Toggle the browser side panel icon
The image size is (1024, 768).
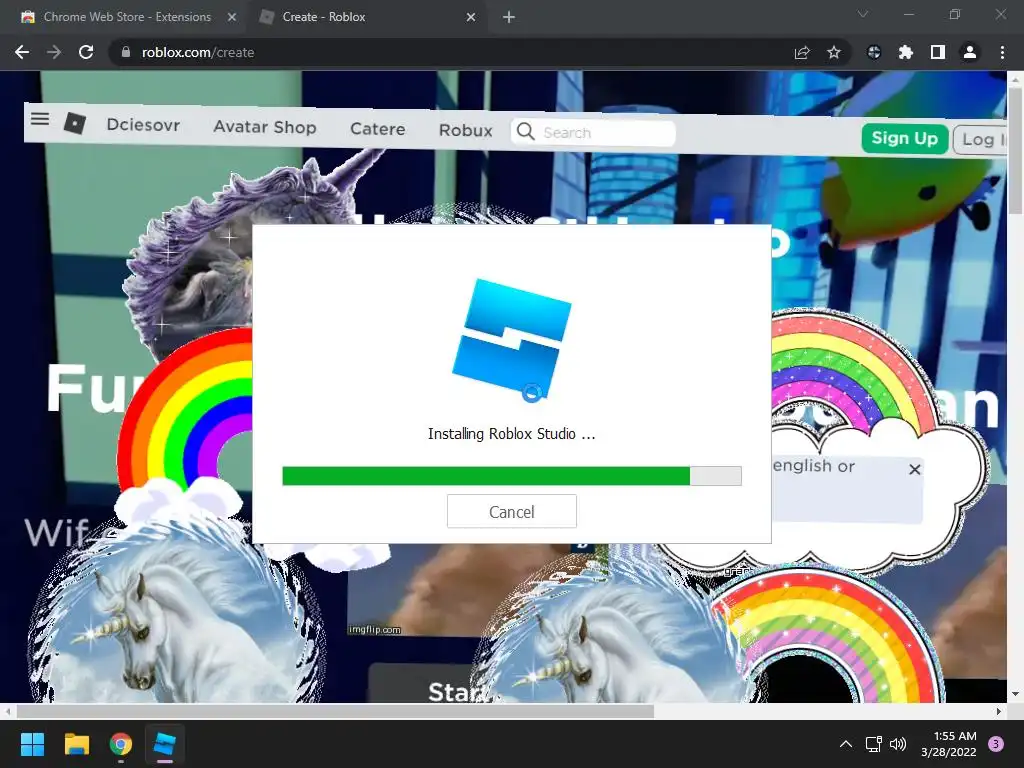pyautogui.click(x=938, y=52)
